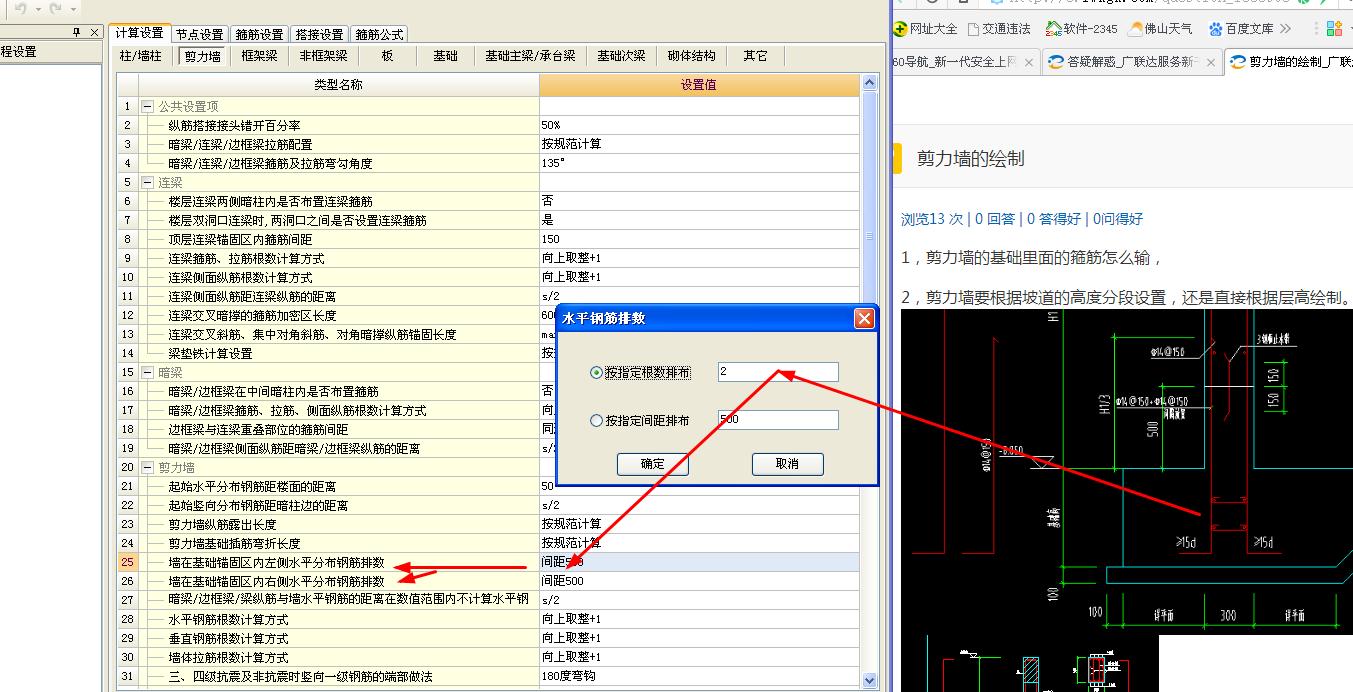Image resolution: width=1353 pixels, height=692 pixels.
Task: Open the redo history dropdown arrow
Action: tap(71, 9)
